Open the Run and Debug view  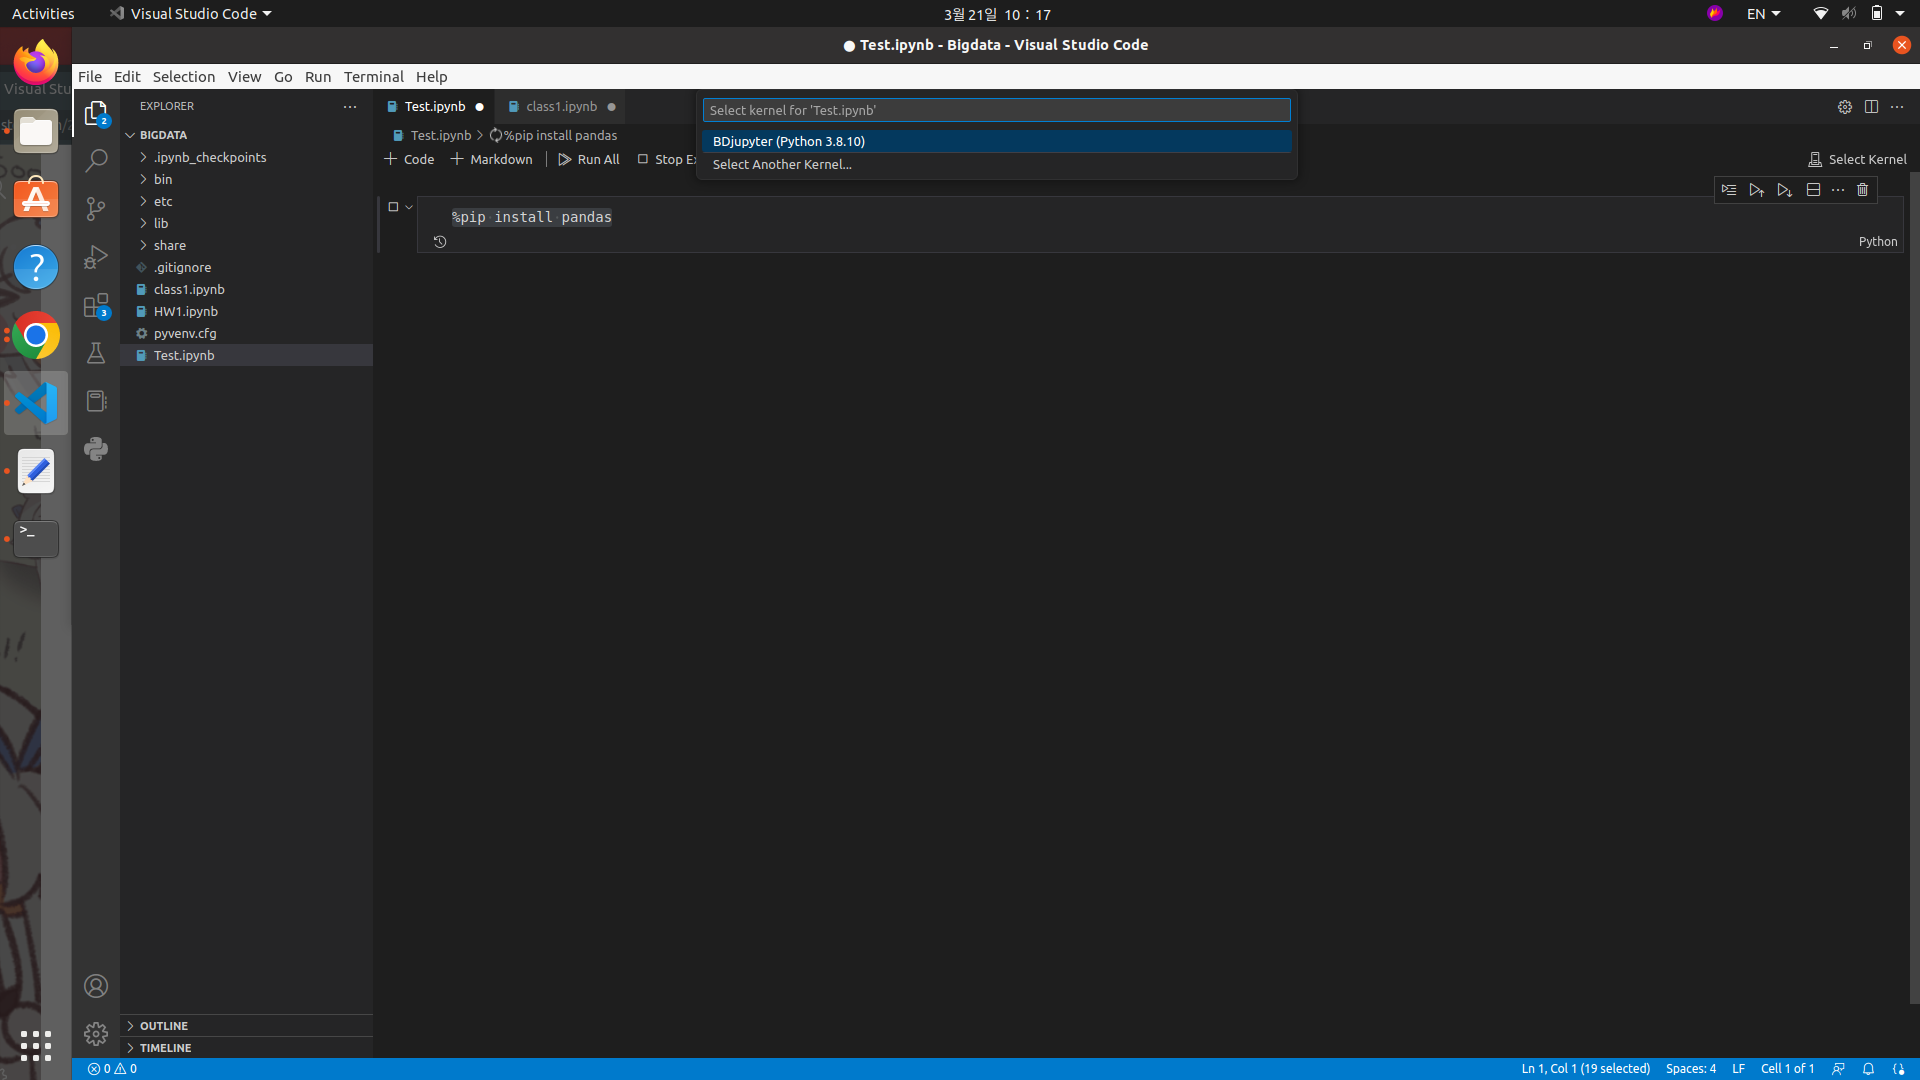click(96, 257)
